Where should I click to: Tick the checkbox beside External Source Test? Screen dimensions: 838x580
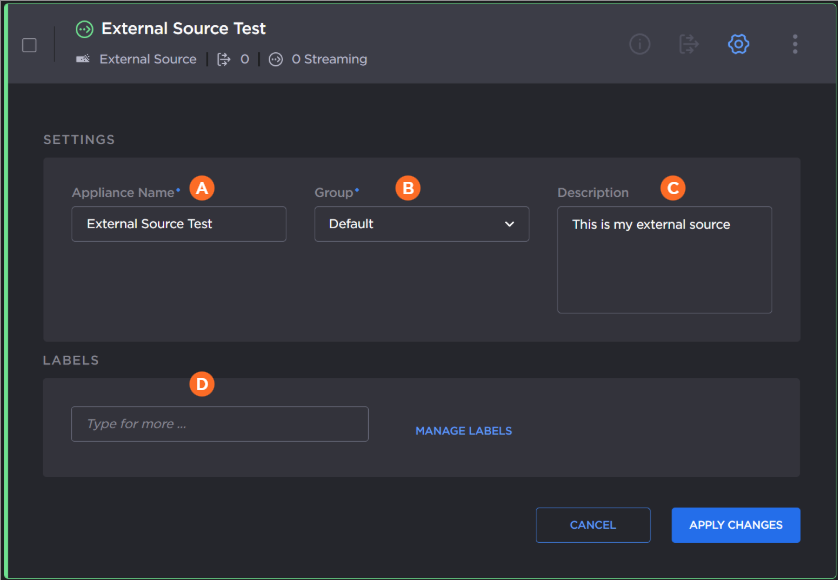tap(29, 45)
